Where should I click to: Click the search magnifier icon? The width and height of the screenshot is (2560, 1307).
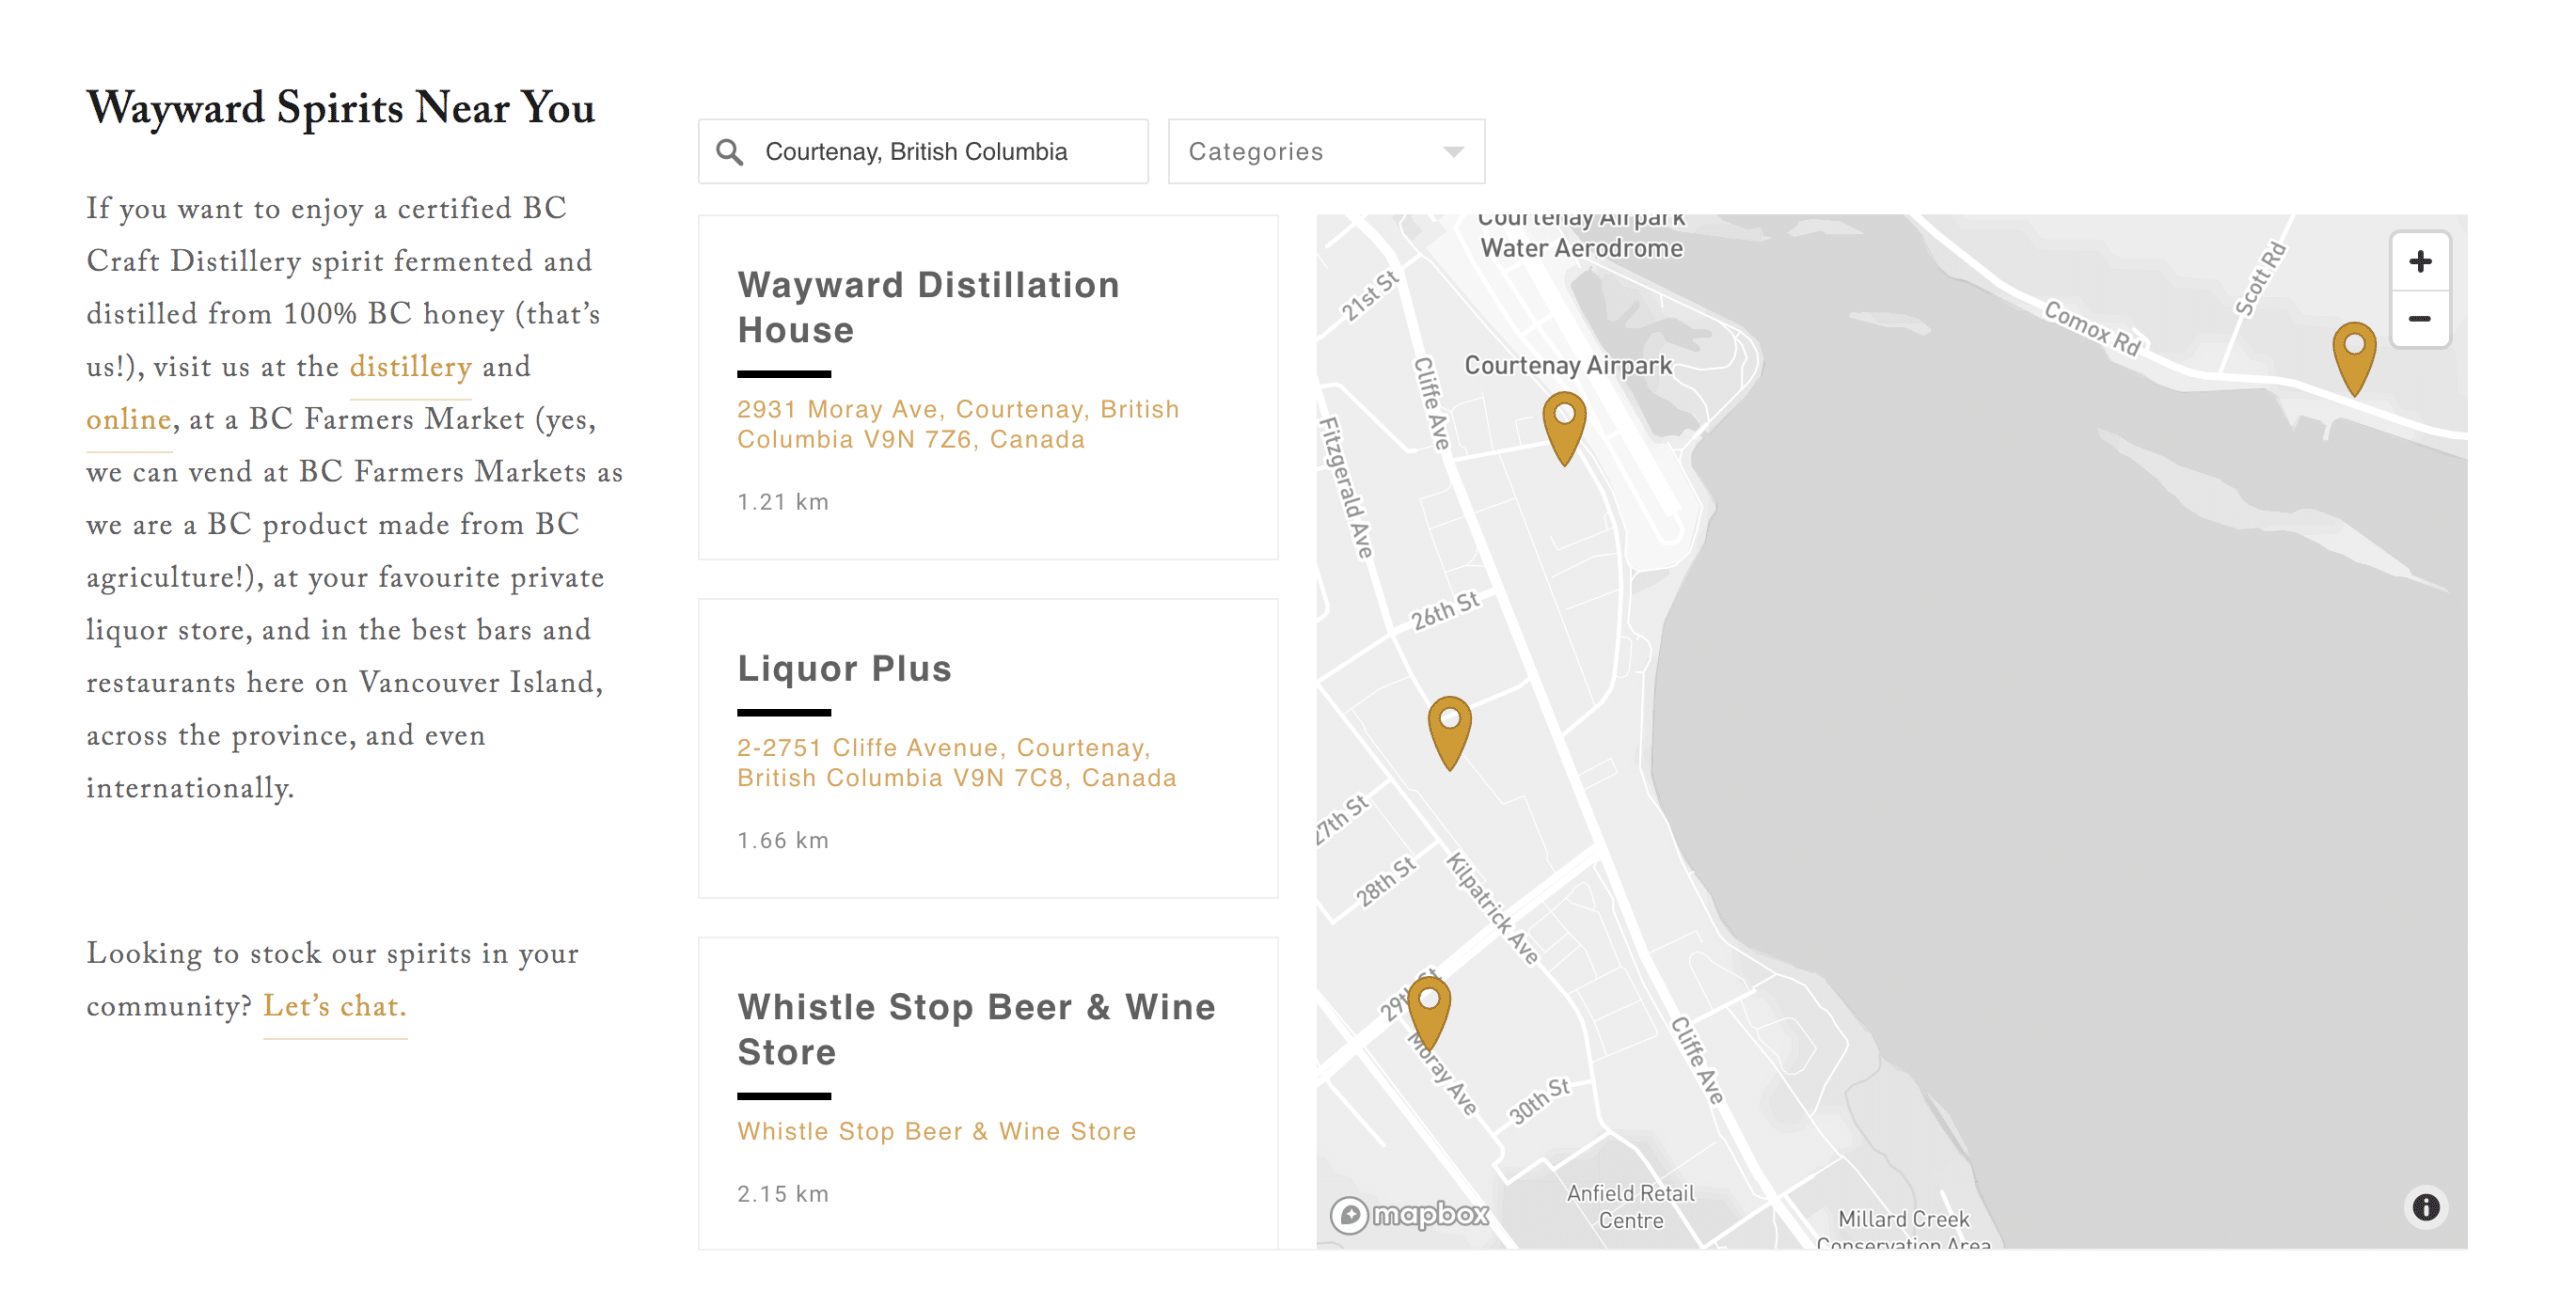[x=730, y=152]
